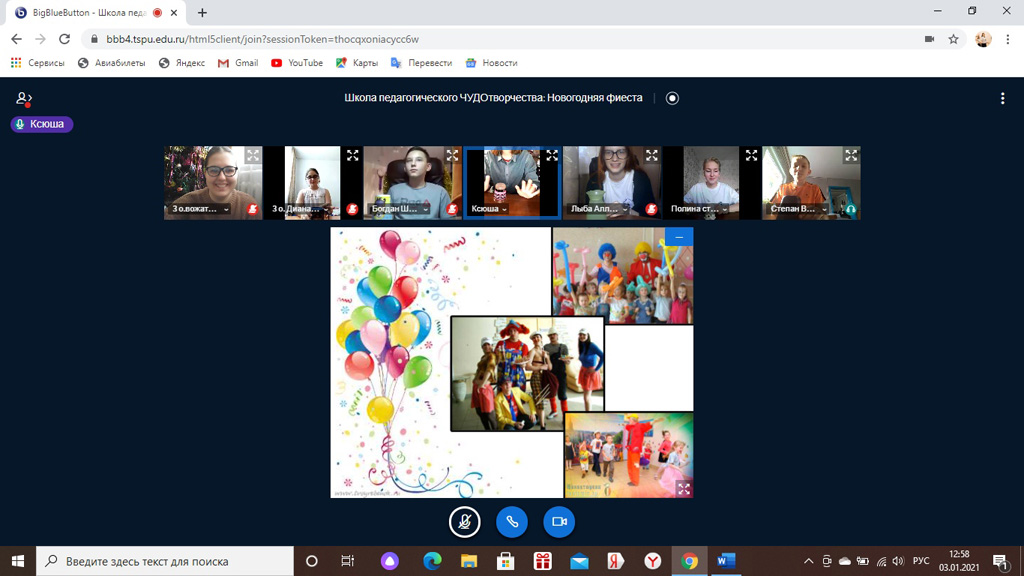This screenshot has width=1024, height=576.
Task: Open the YouTube bookmark
Action: click(x=297, y=63)
